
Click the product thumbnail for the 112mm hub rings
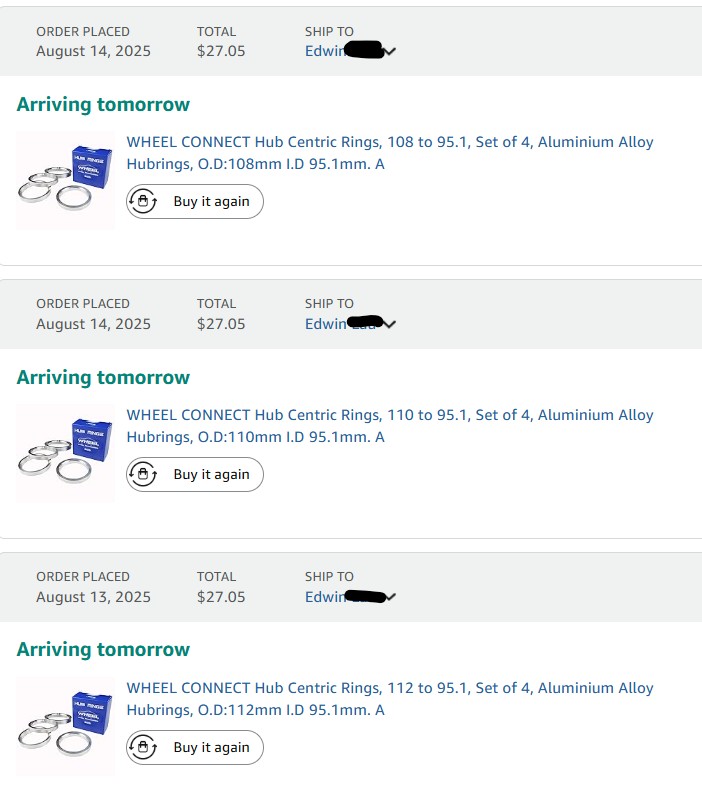[x=66, y=726]
